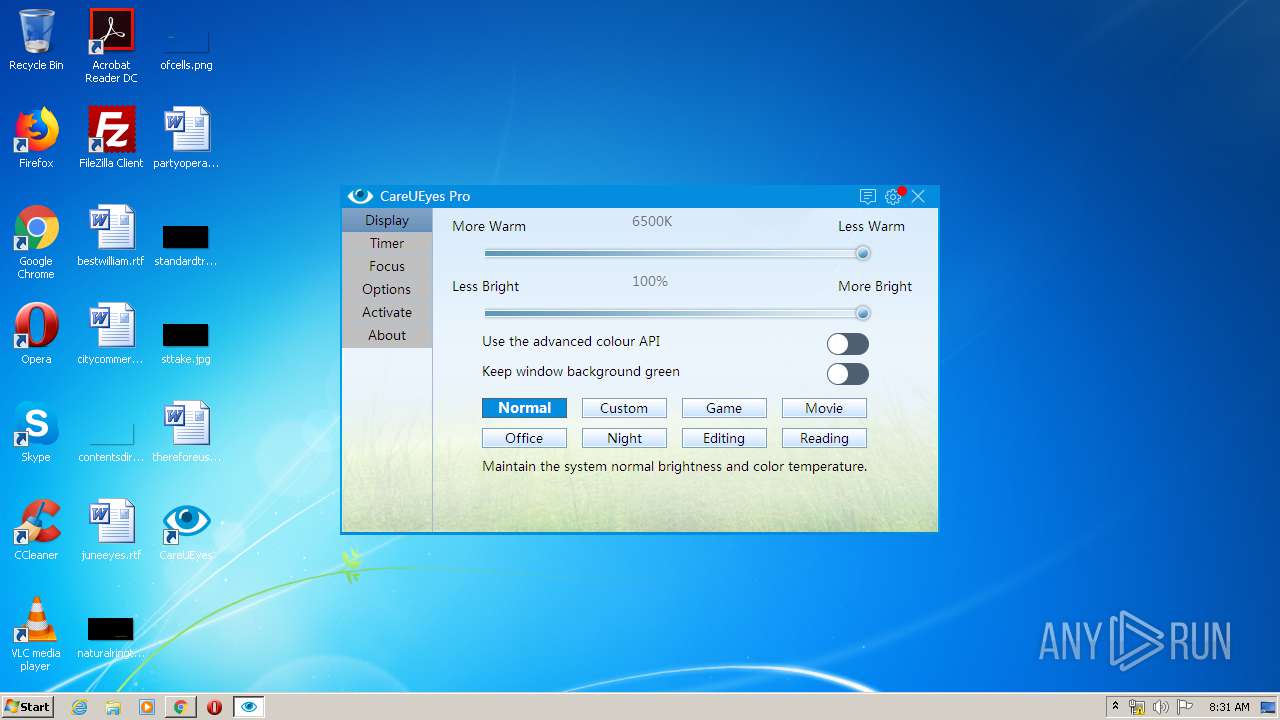The image size is (1280, 720).
Task: Open partyopera Word document icon
Action: (x=186, y=138)
